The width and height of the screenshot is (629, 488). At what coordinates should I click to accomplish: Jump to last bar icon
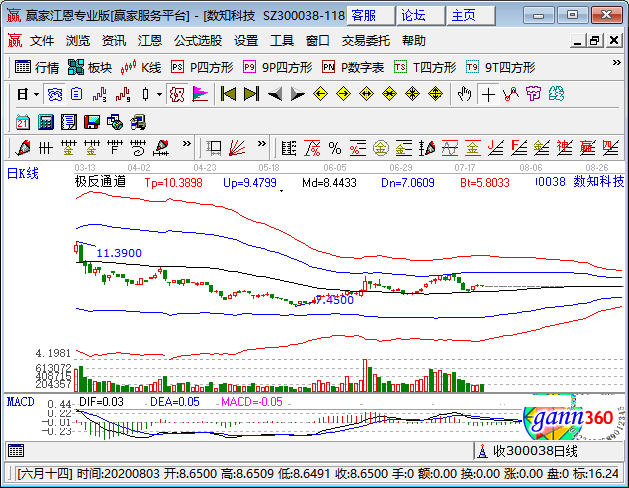click(252, 94)
